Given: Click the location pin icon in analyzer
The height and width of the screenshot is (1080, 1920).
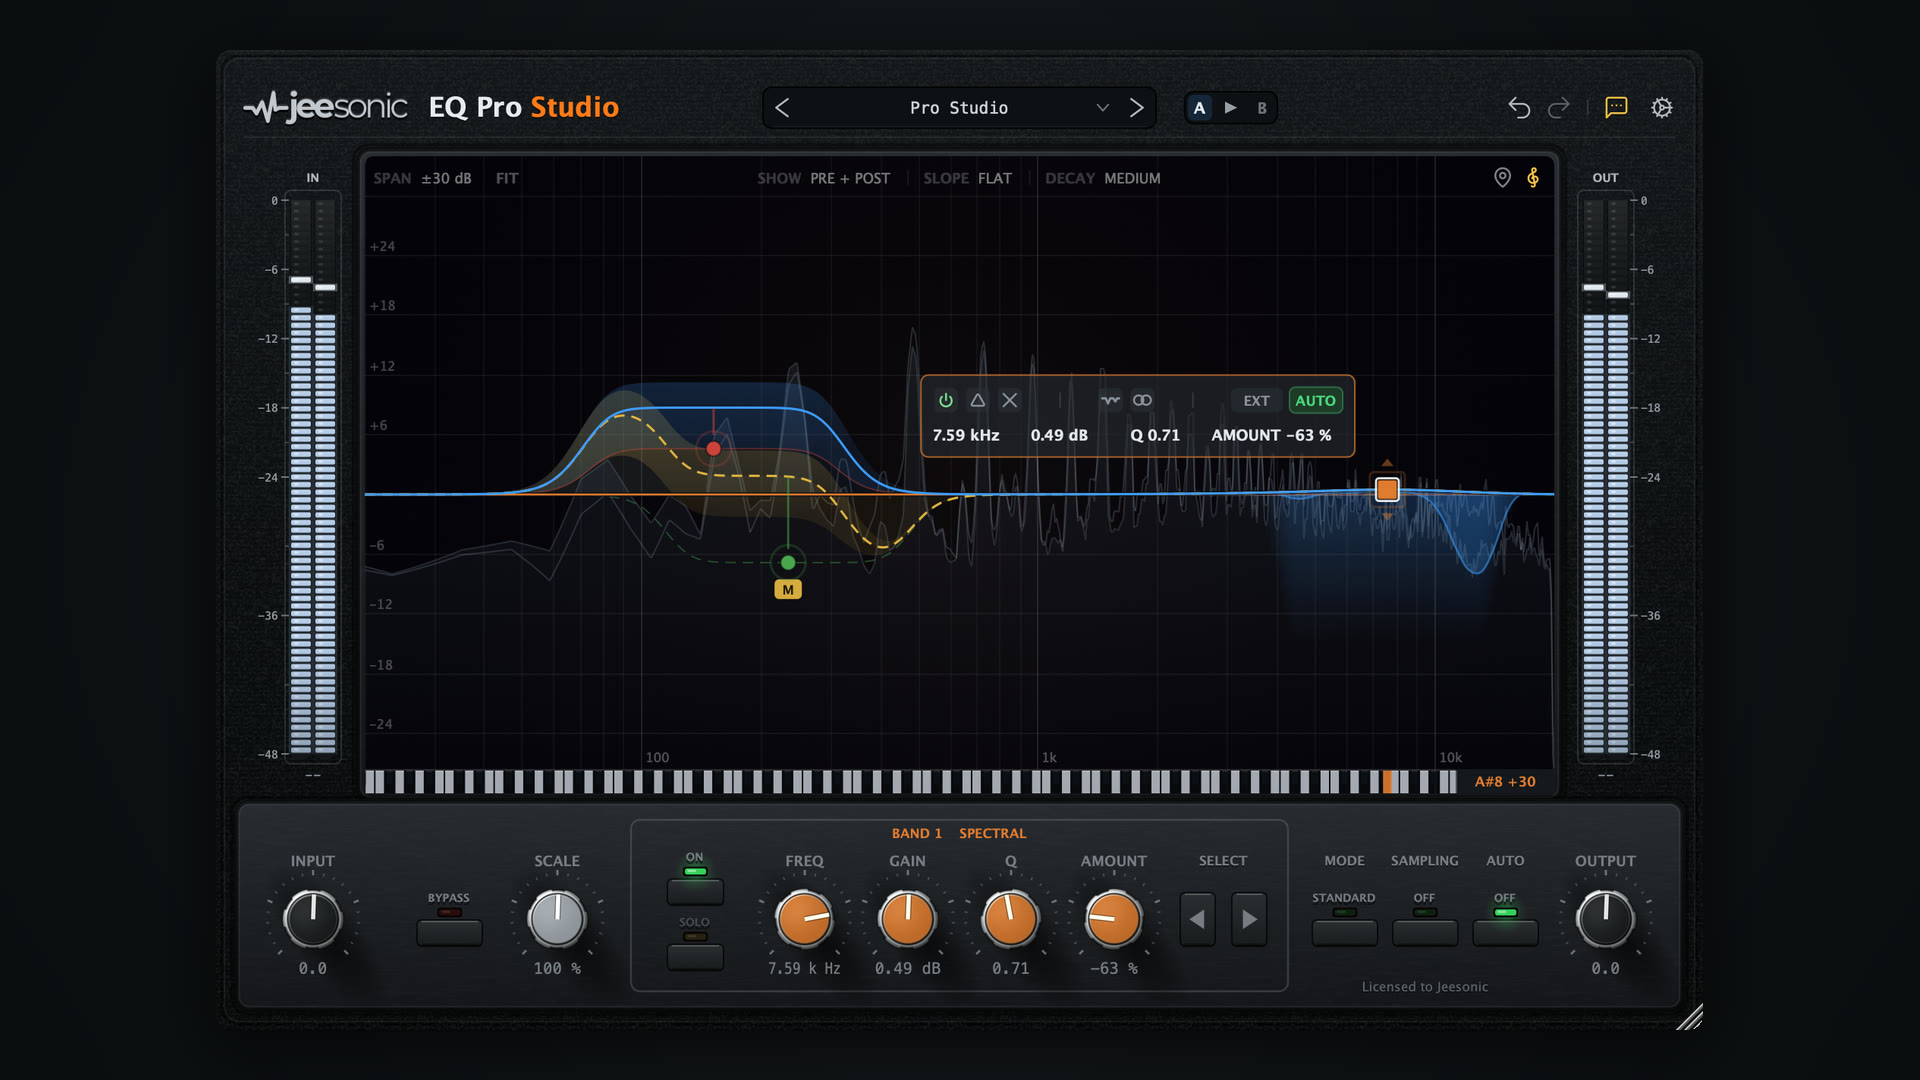Looking at the screenshot, I should click(1502, 177).
